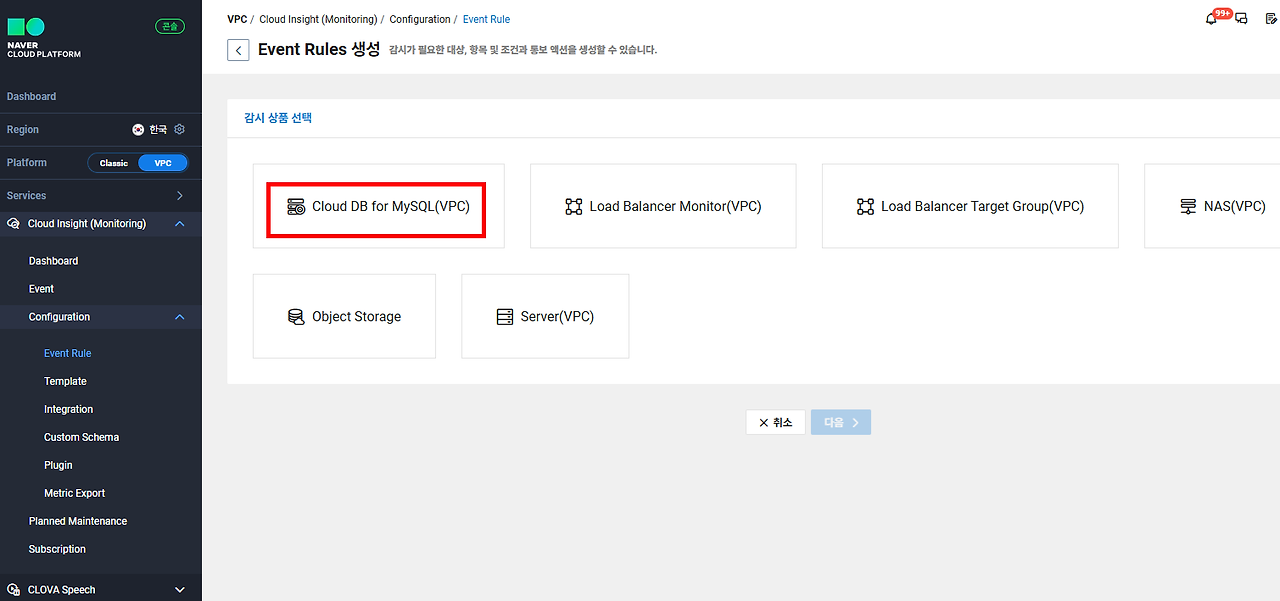1280x601 pixels.
Task: Open the Template menu item
Action: 65,381
